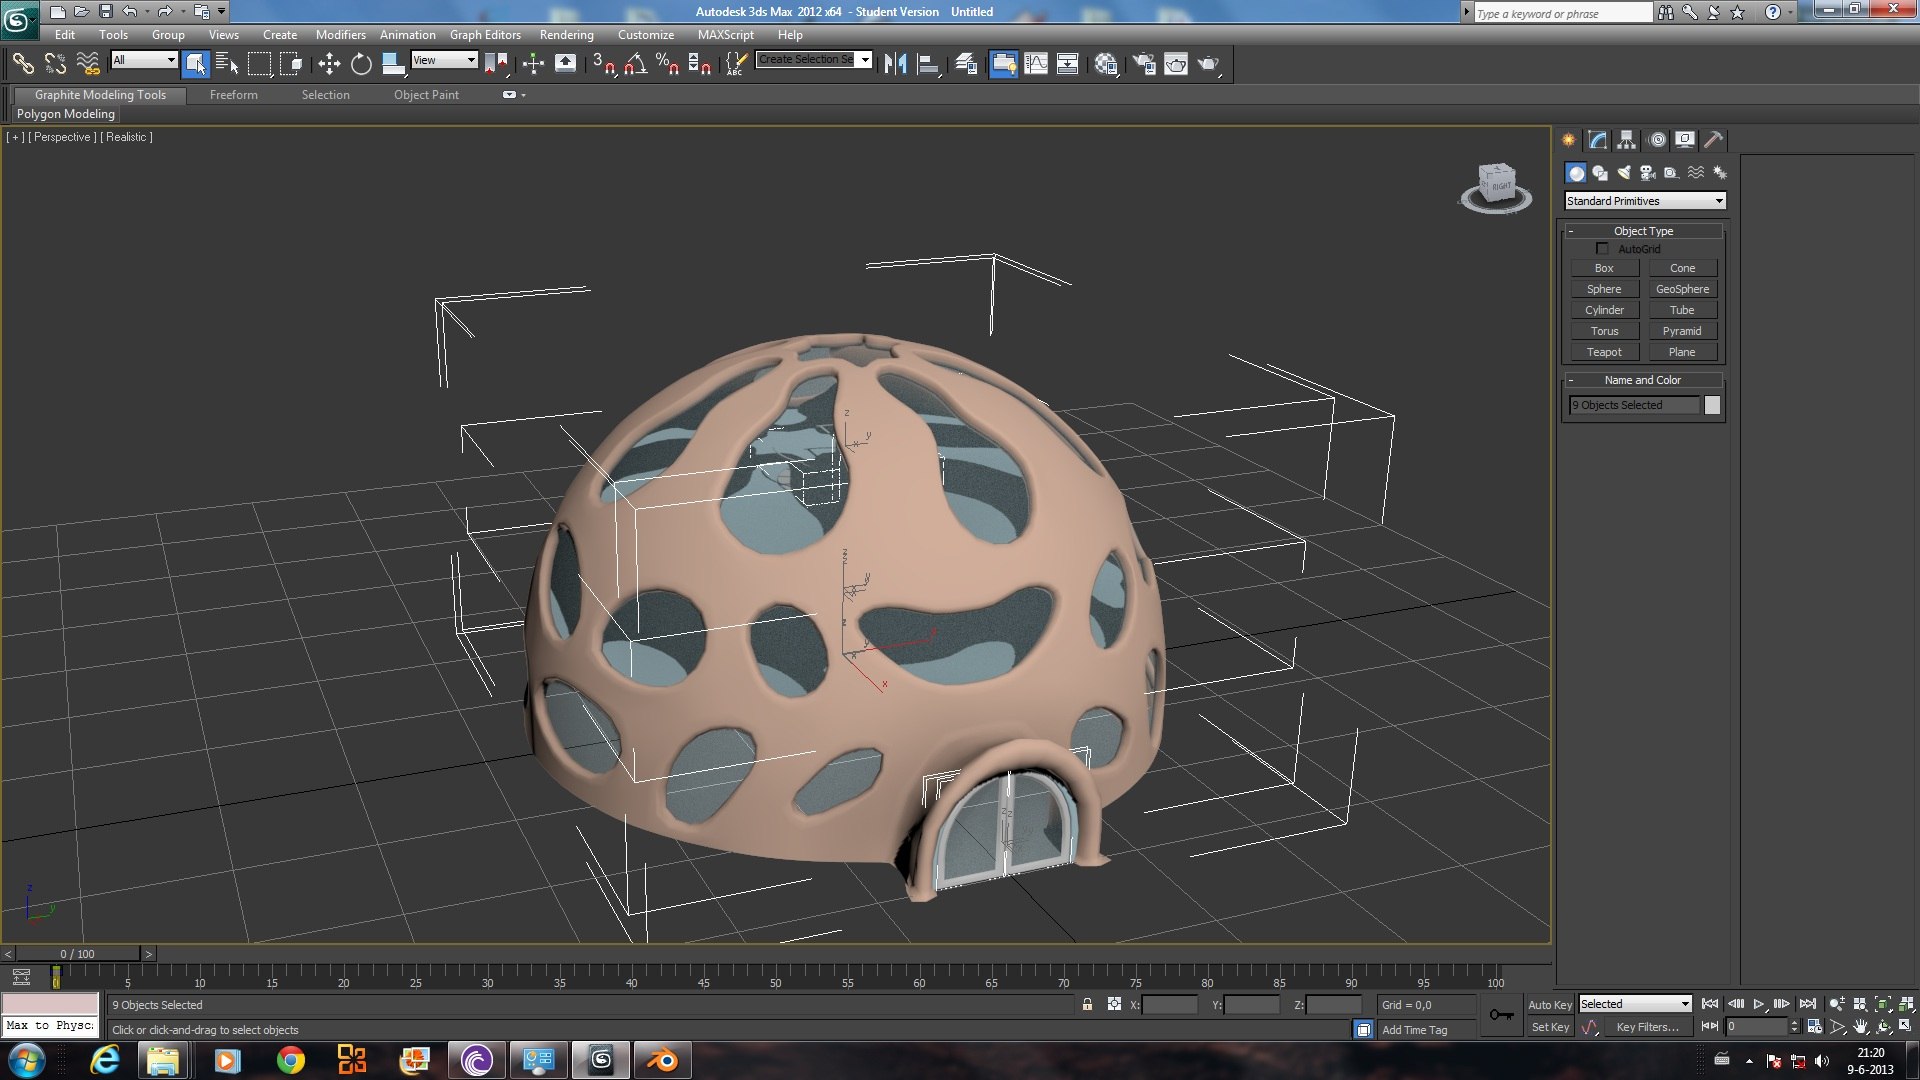Open the Modifiers menu

340,35
